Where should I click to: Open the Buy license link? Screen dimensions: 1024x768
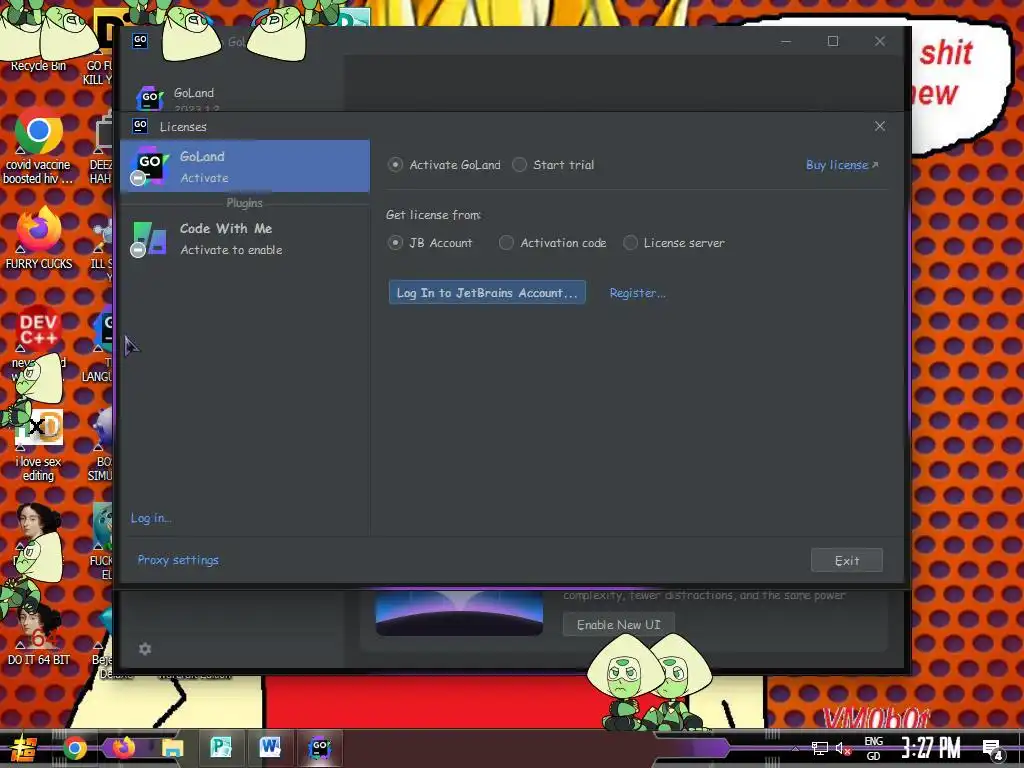(x=842, y=165)
